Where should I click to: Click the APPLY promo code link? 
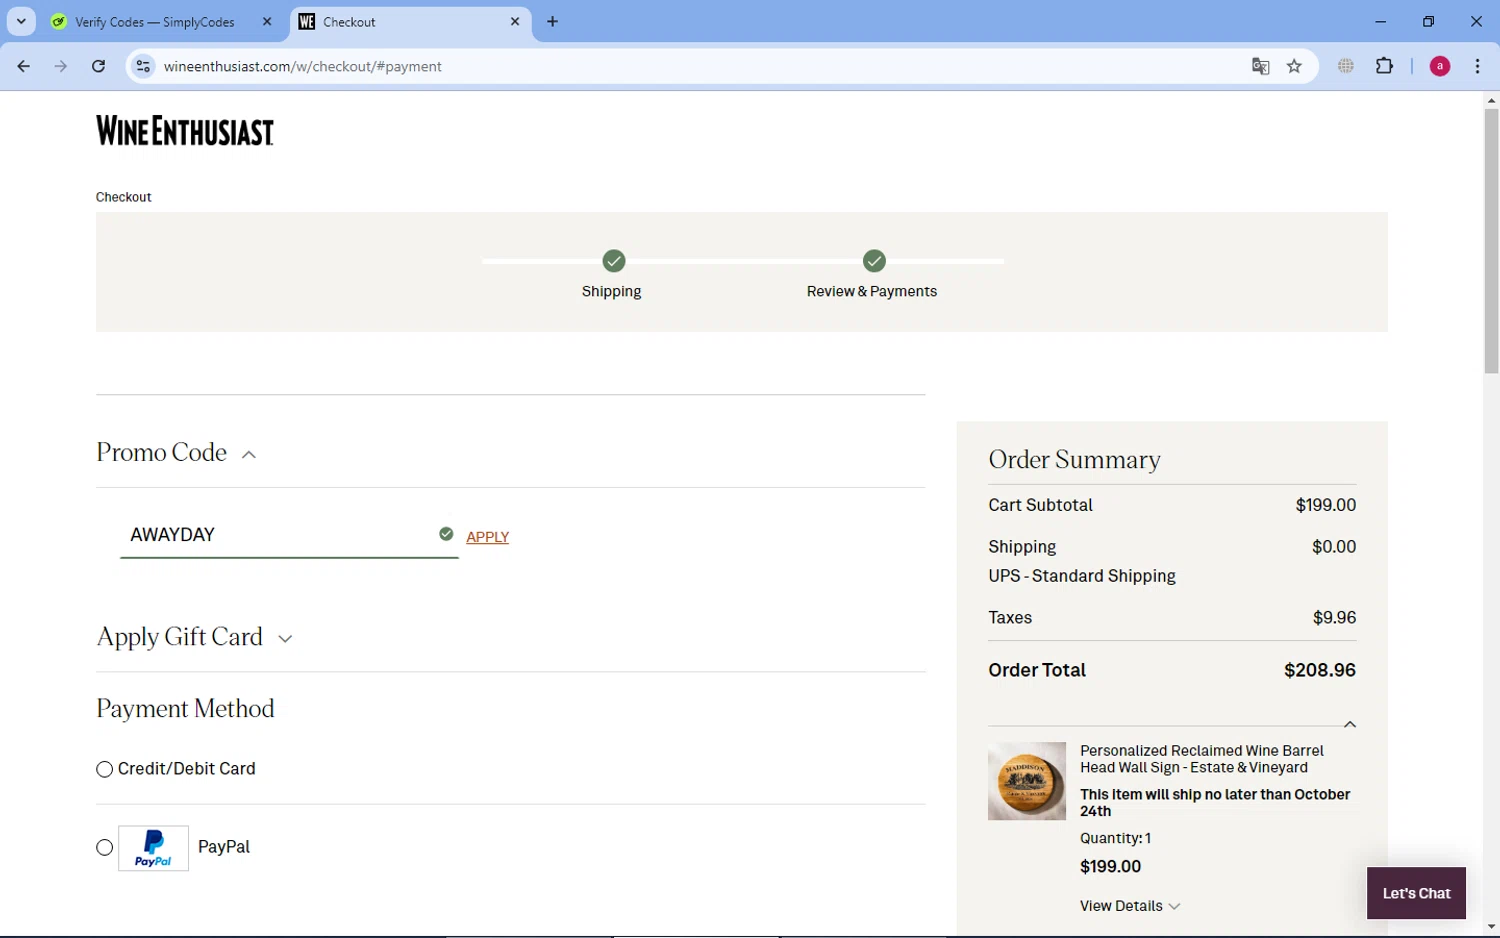tap(487, 537)
